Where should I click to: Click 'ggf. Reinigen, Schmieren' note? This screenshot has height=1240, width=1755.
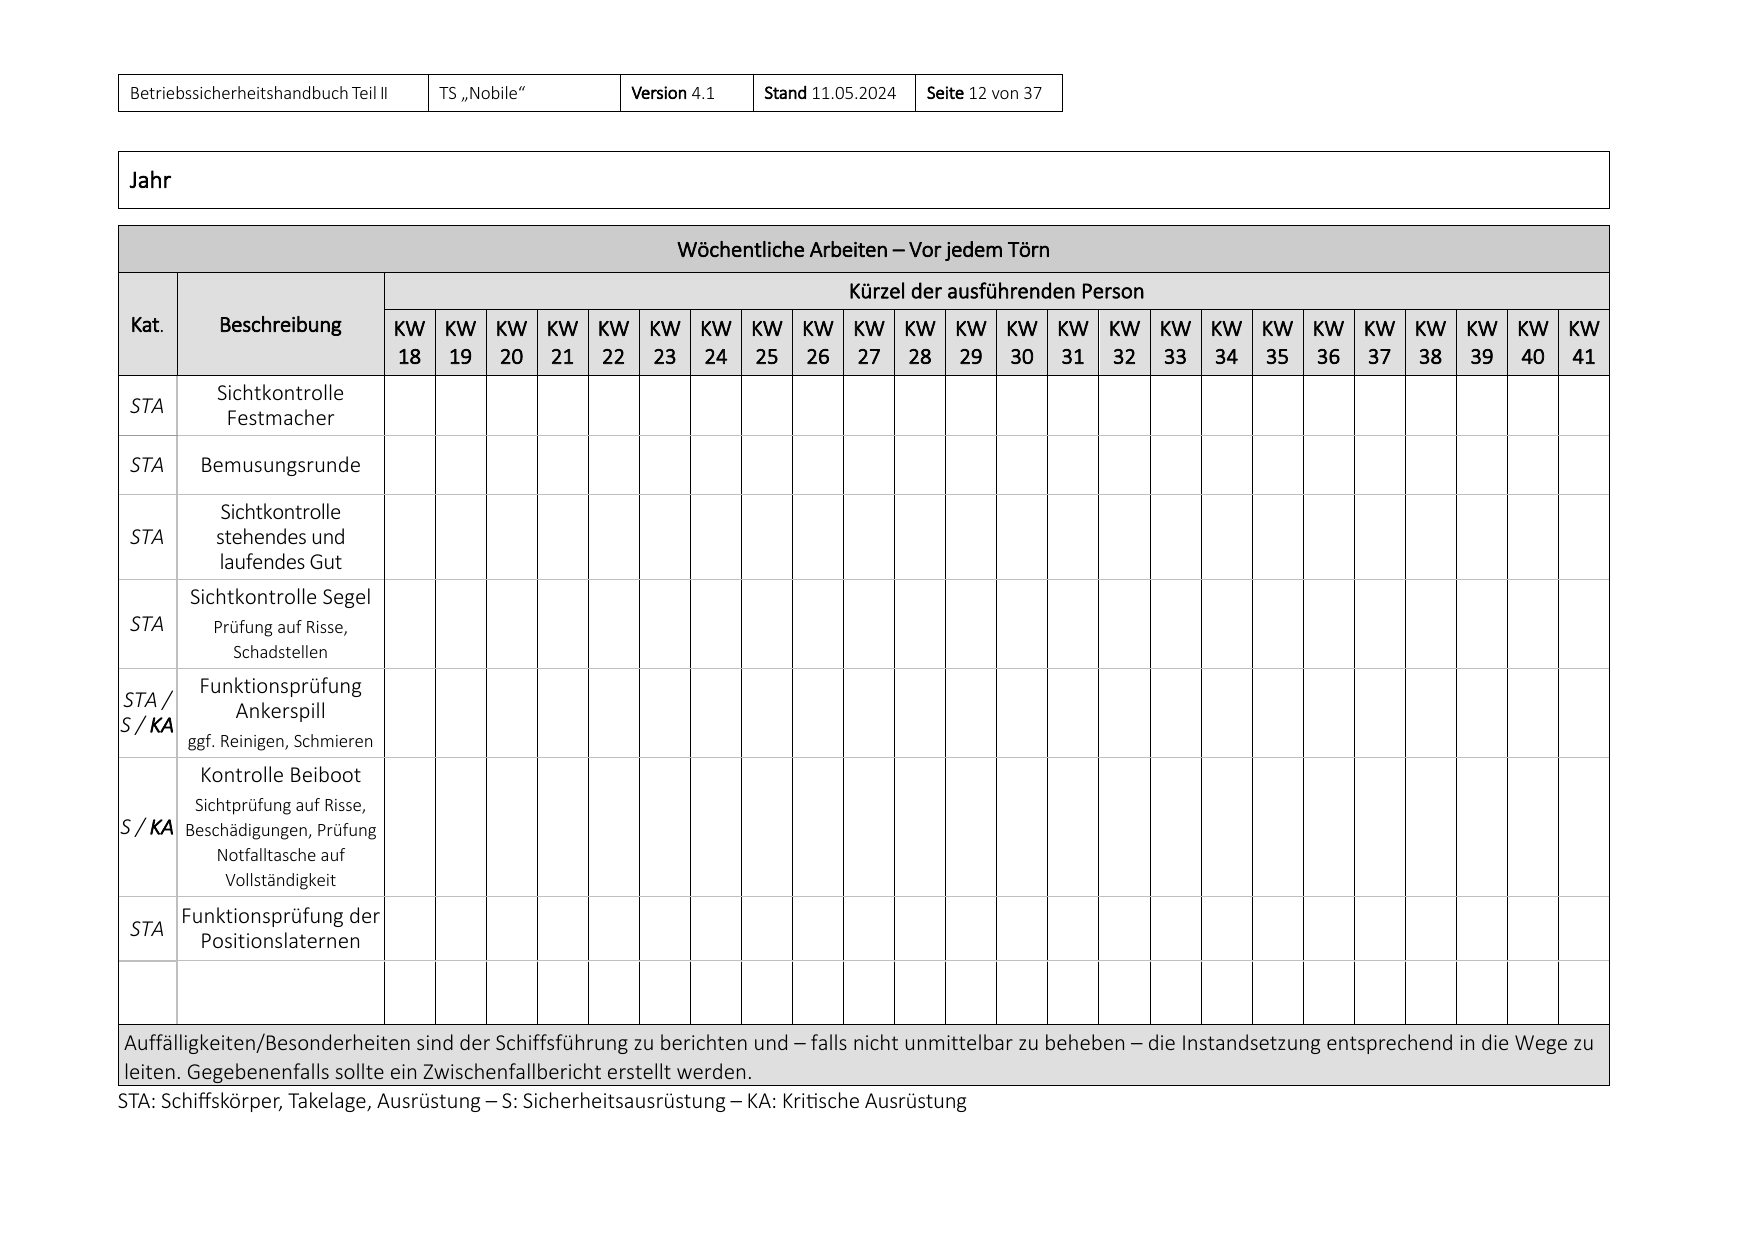click(x=280, y=741)
